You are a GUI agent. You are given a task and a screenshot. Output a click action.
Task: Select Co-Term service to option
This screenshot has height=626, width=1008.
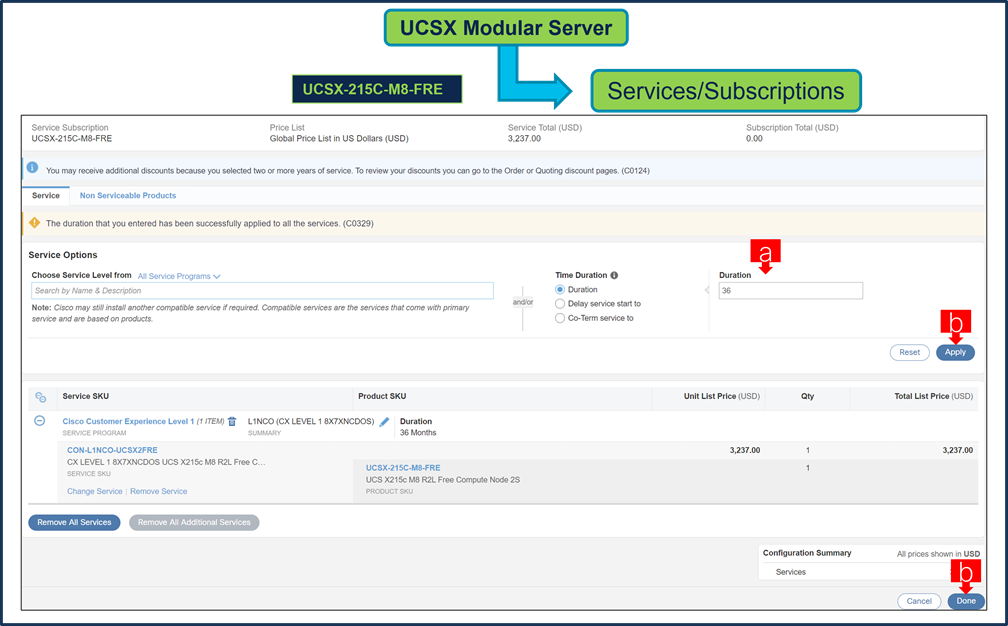point(560,318)
